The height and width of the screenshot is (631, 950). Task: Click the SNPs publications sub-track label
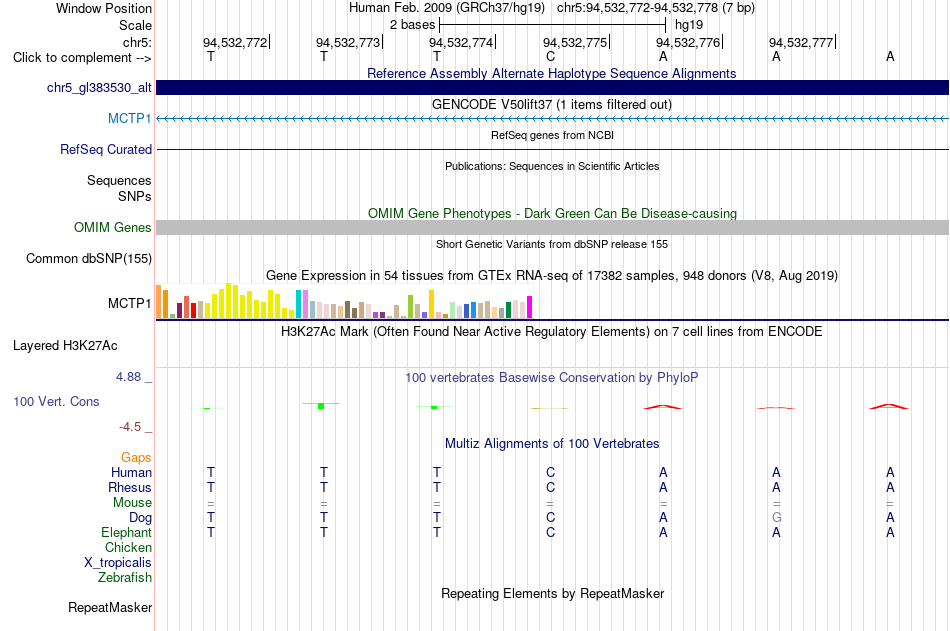pyautogui.click(x=135, y=196)
